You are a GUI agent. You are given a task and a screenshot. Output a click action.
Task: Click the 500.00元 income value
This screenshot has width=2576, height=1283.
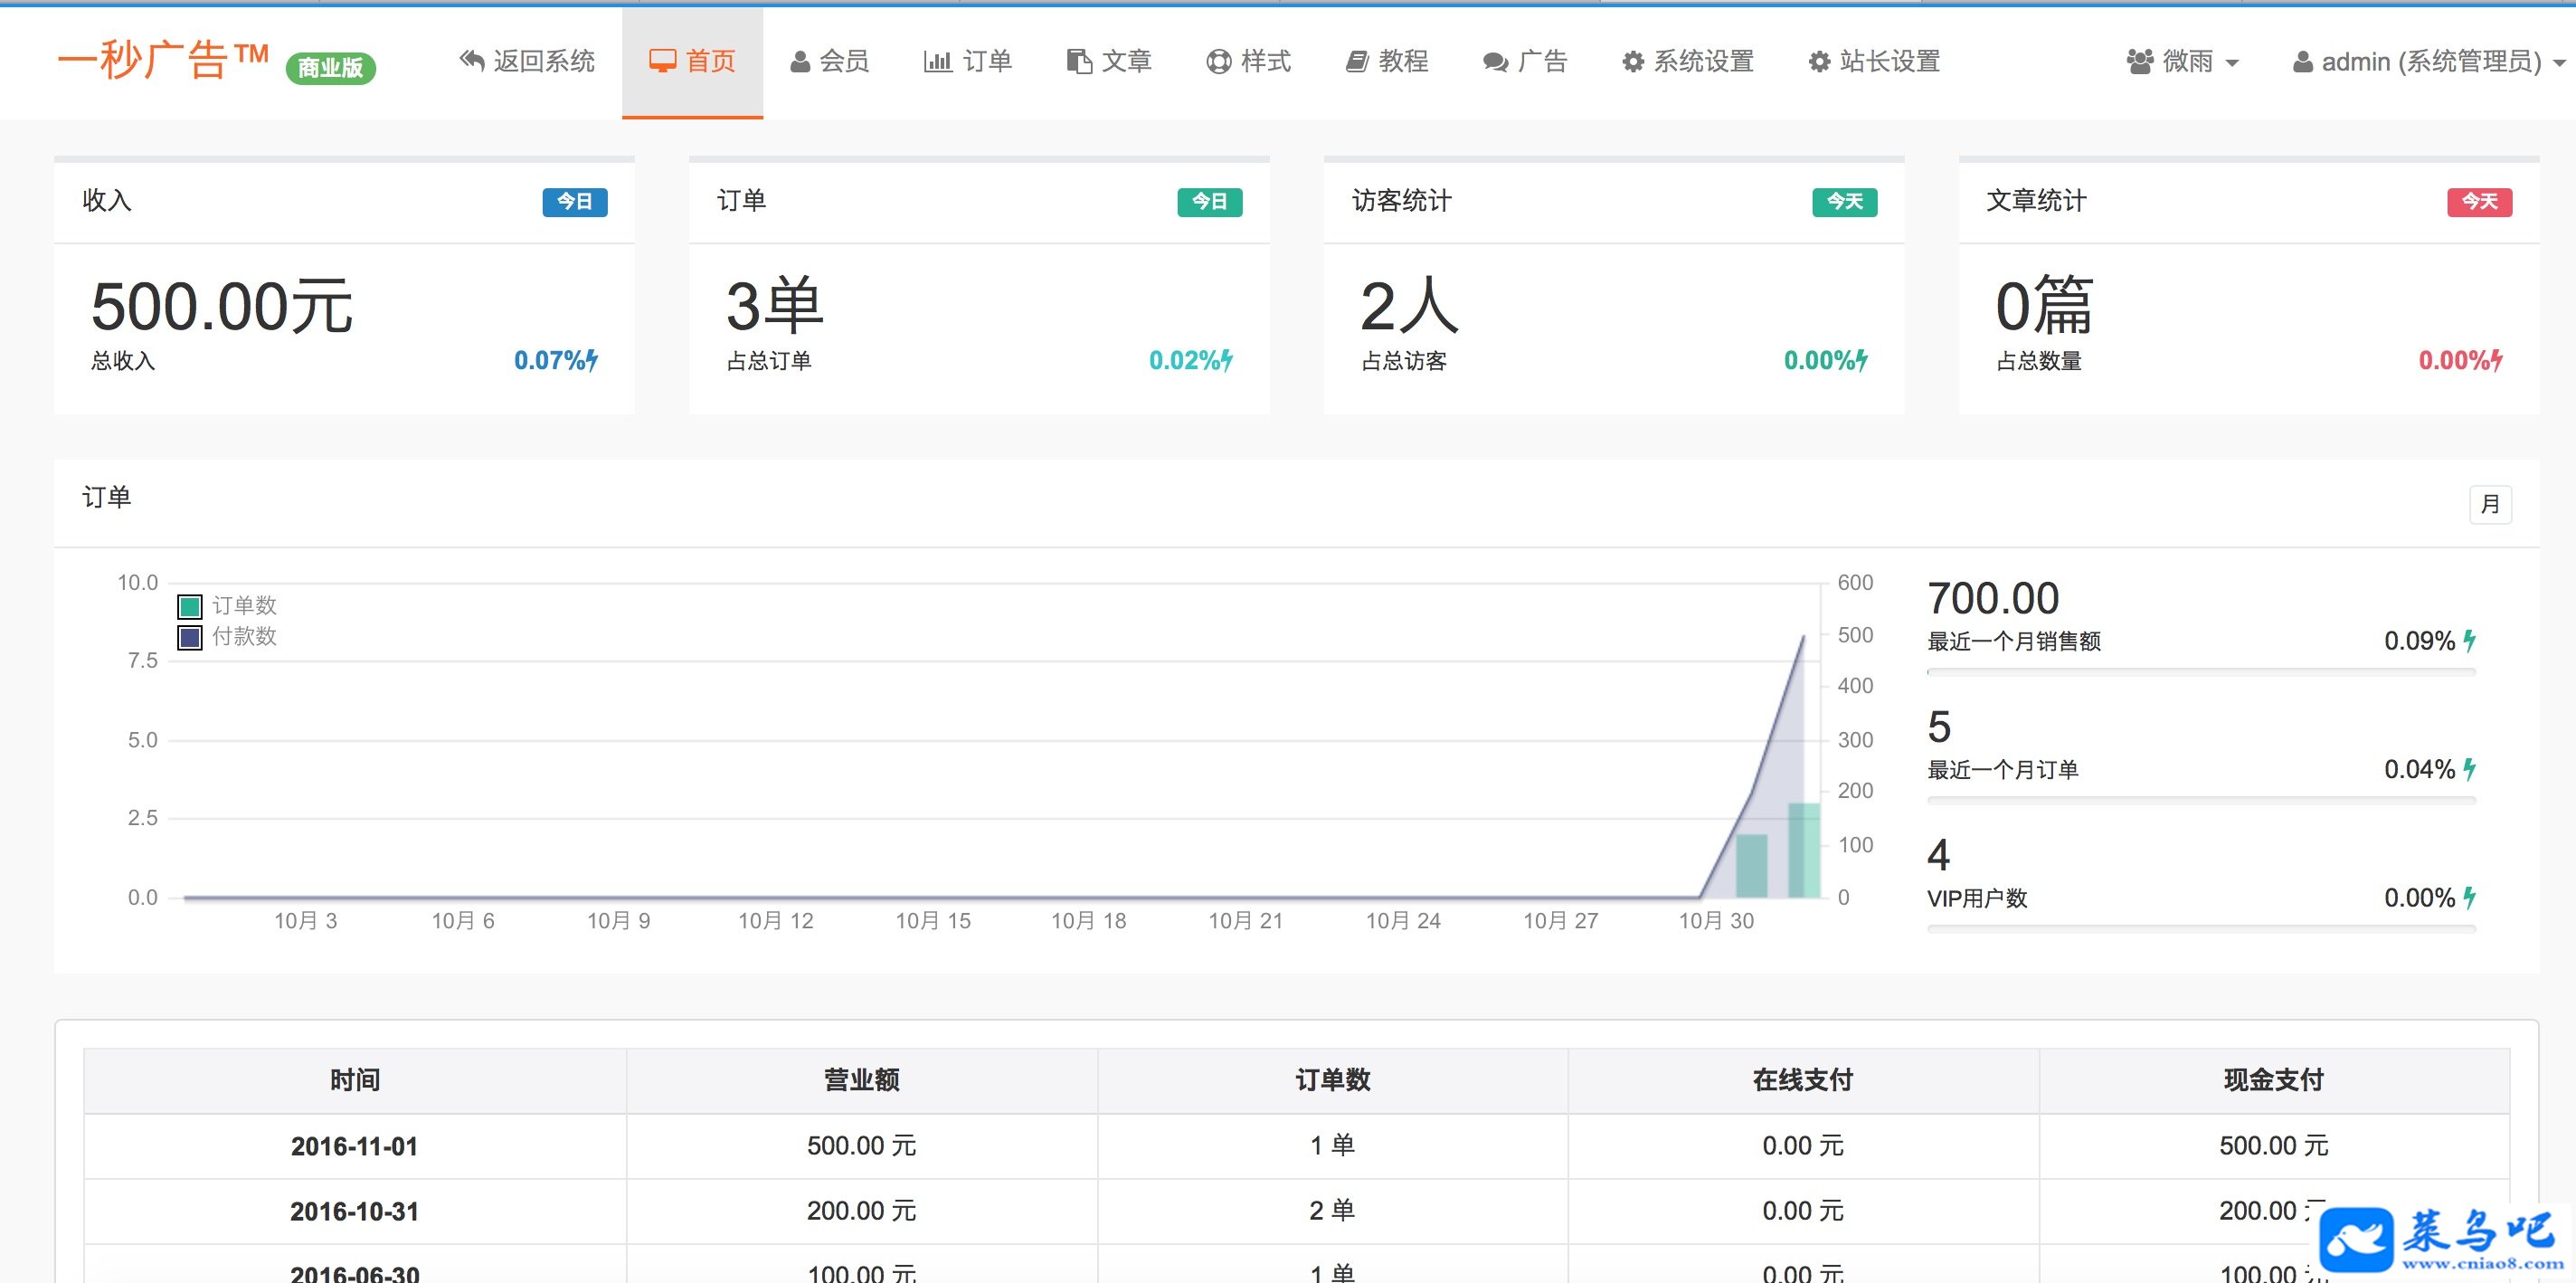coord(221,306)
